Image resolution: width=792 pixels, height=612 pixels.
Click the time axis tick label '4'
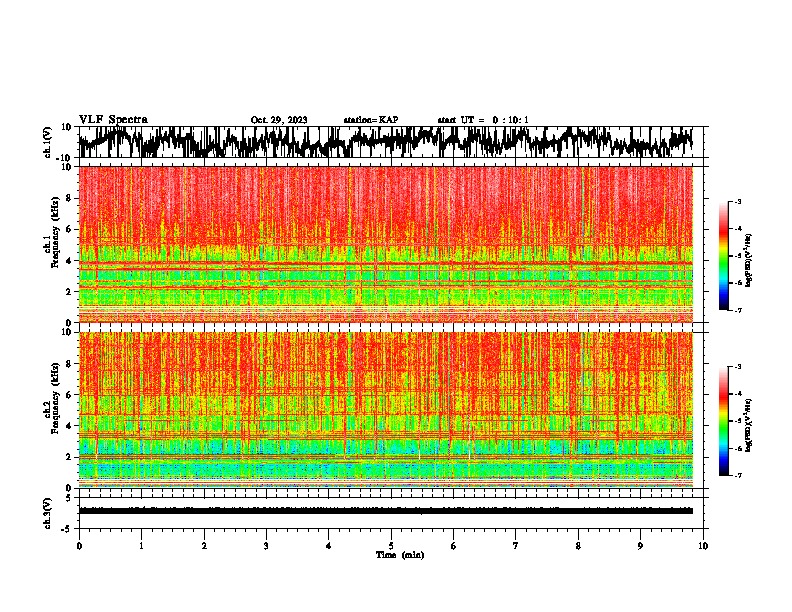[329, 545]
